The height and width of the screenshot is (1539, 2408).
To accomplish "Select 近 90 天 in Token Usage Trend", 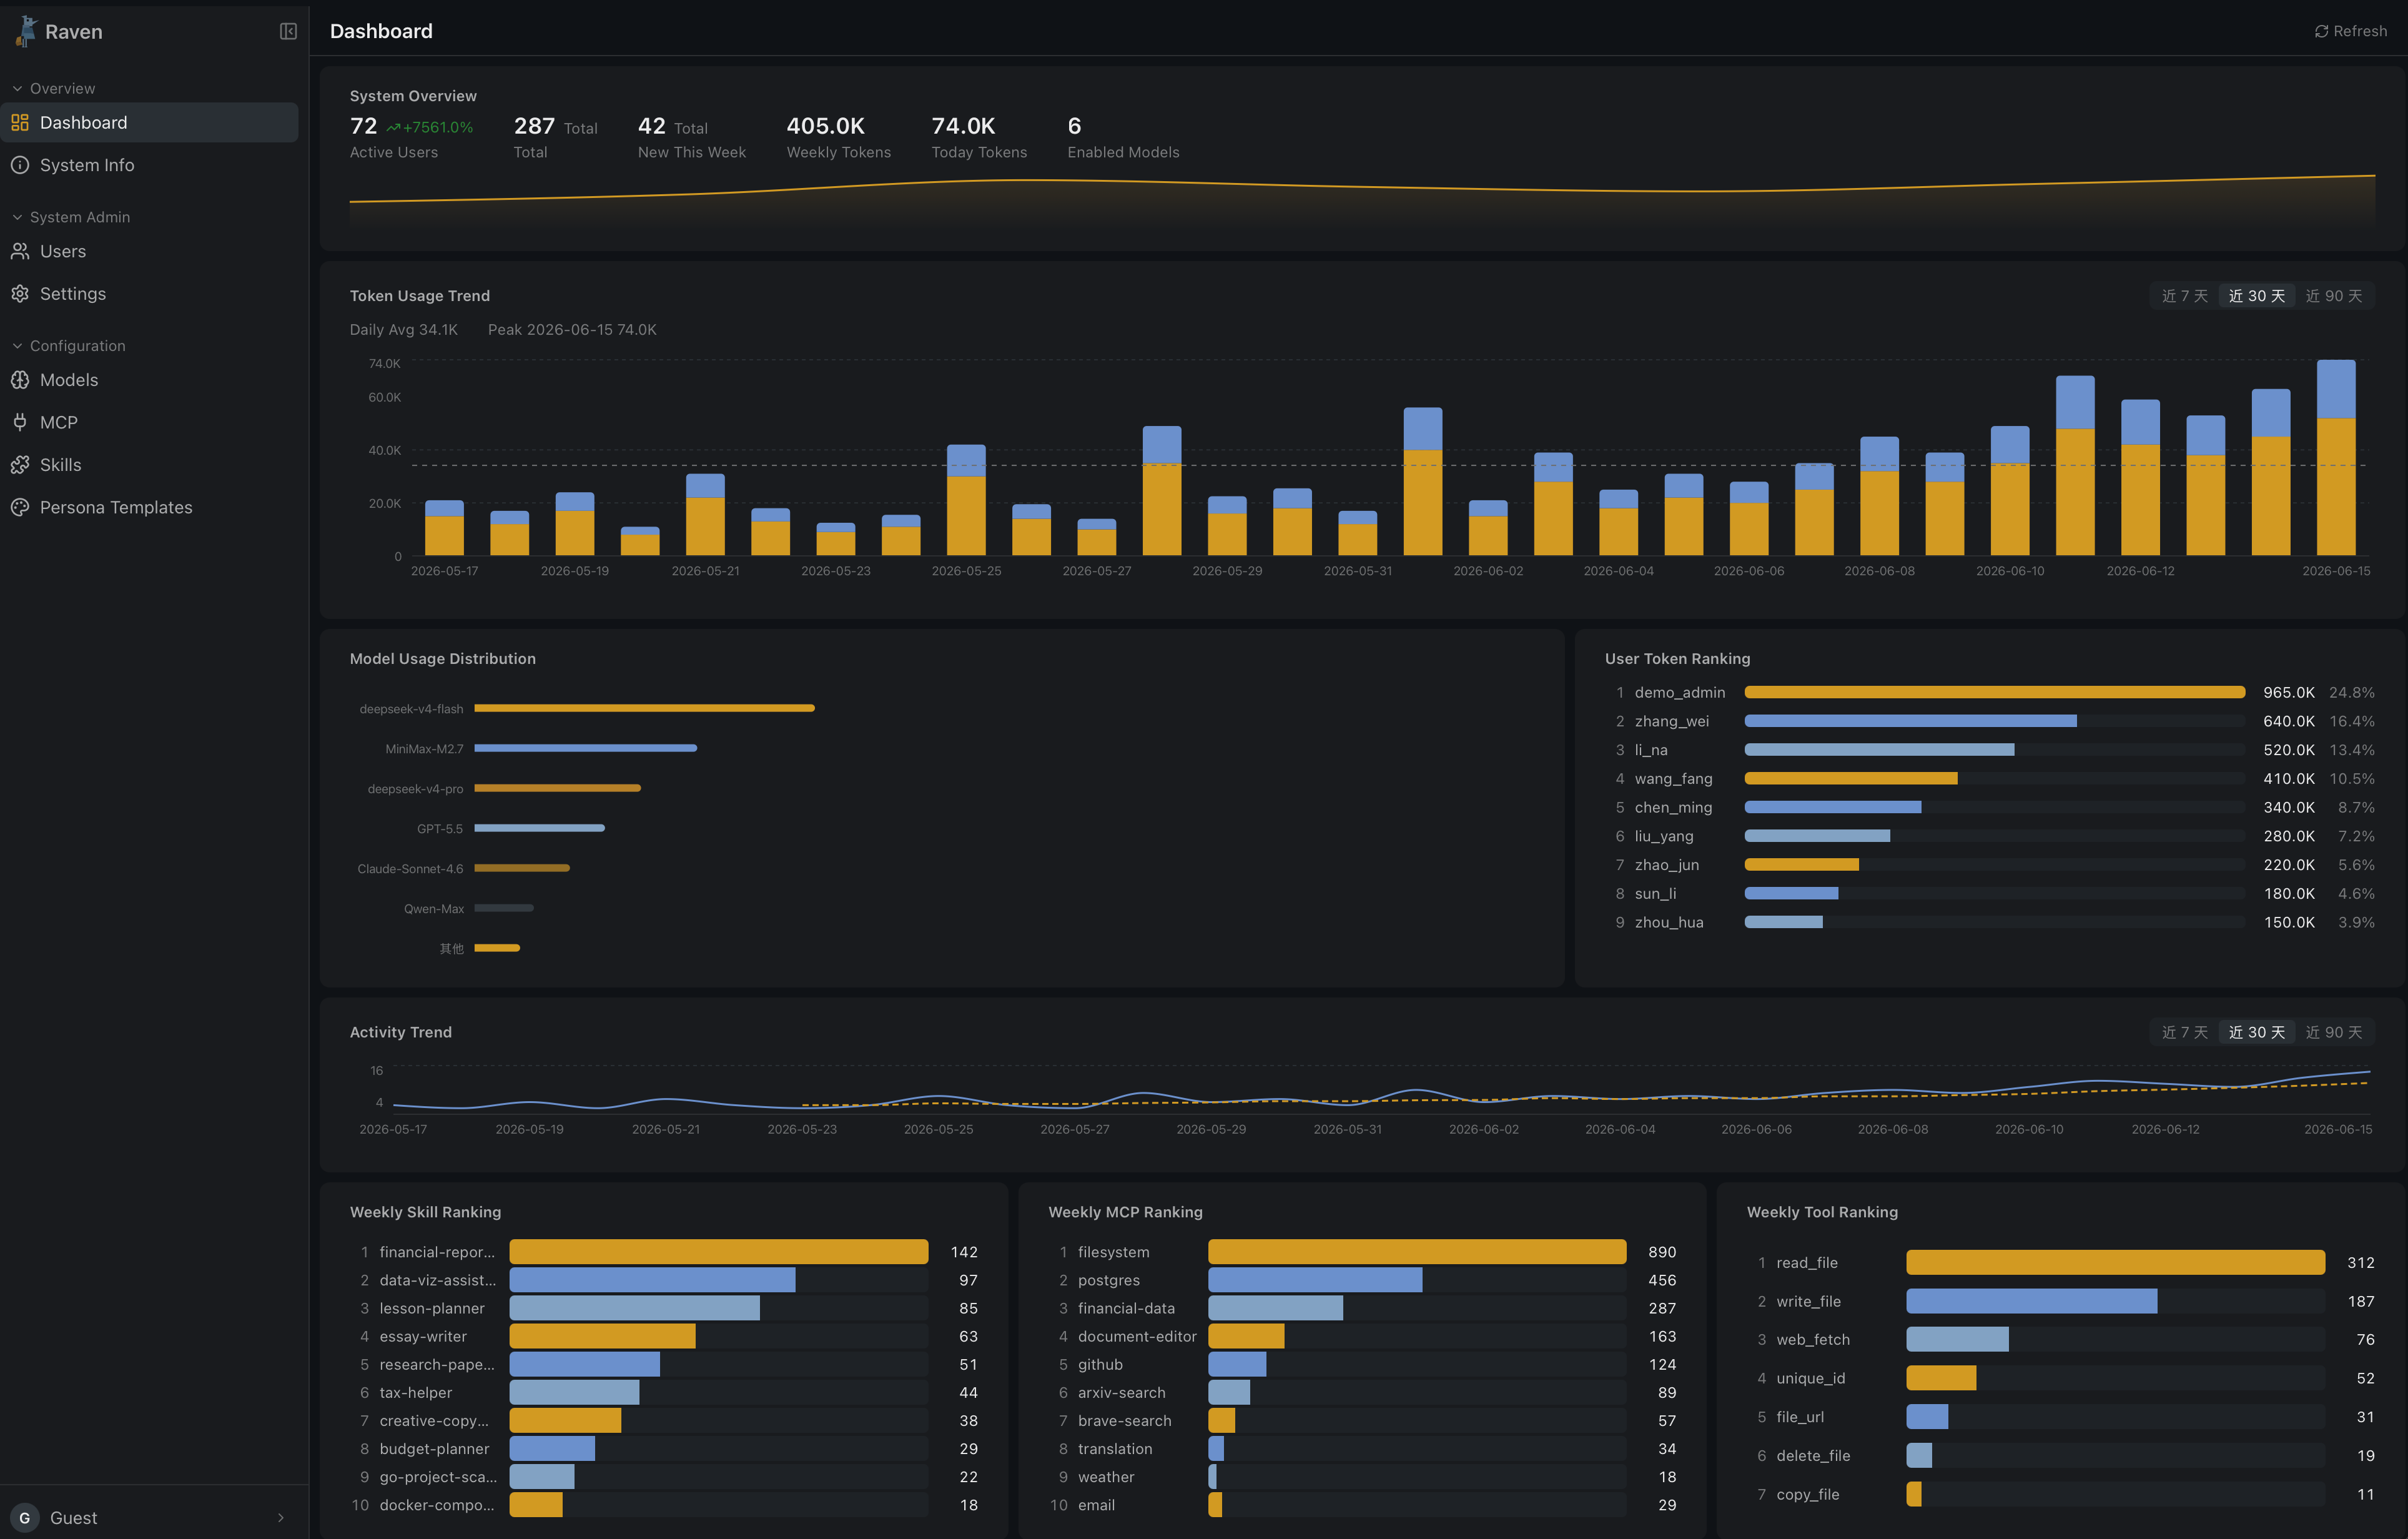I will (x=2333, y=296).
